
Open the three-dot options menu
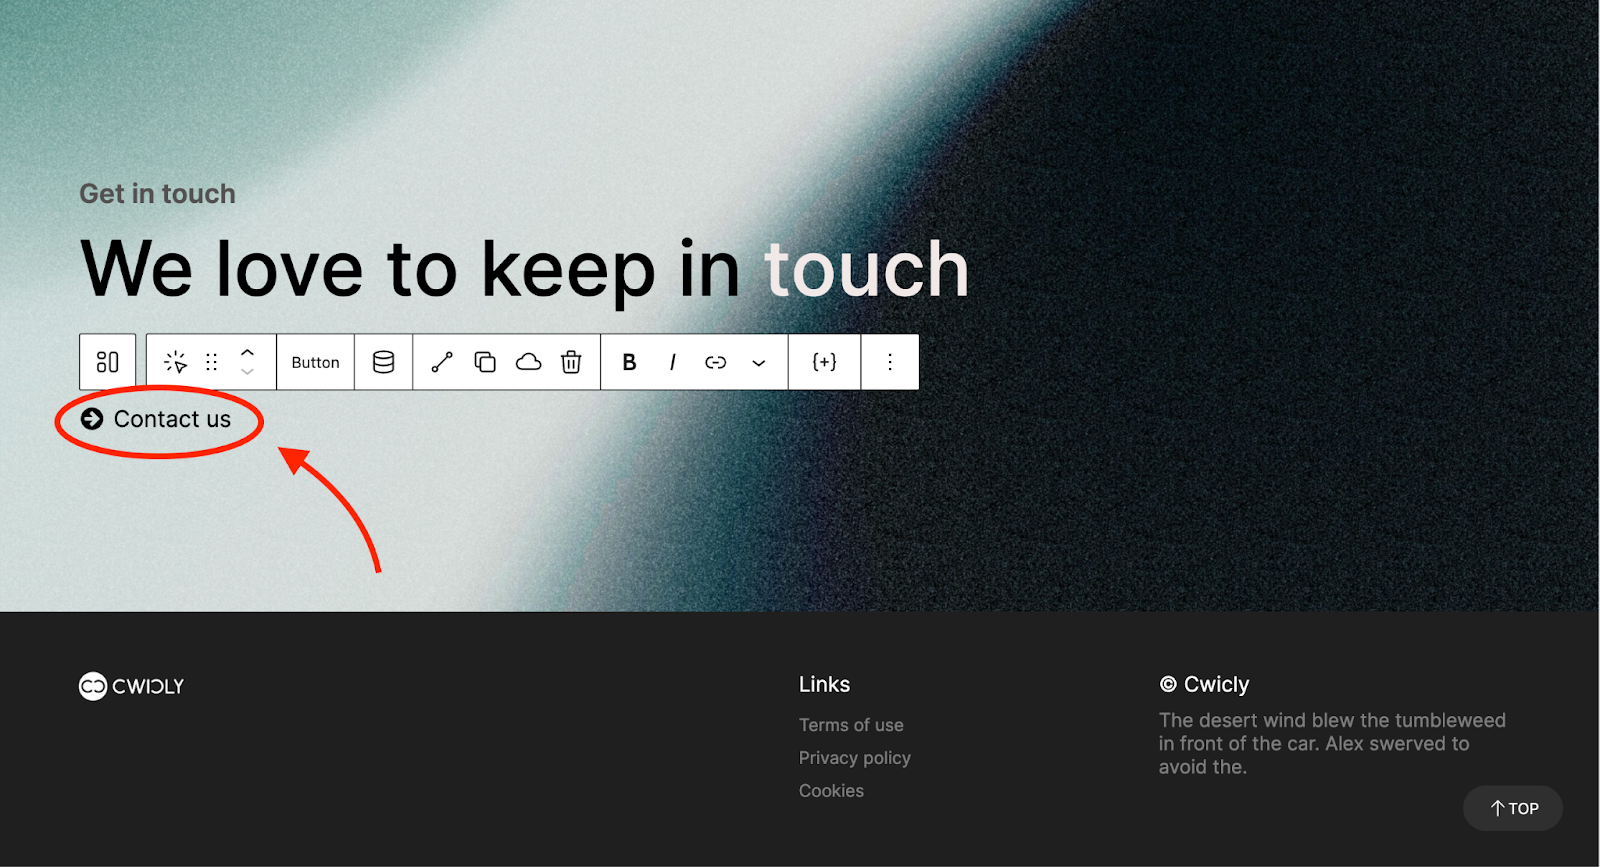coord(890,362)
